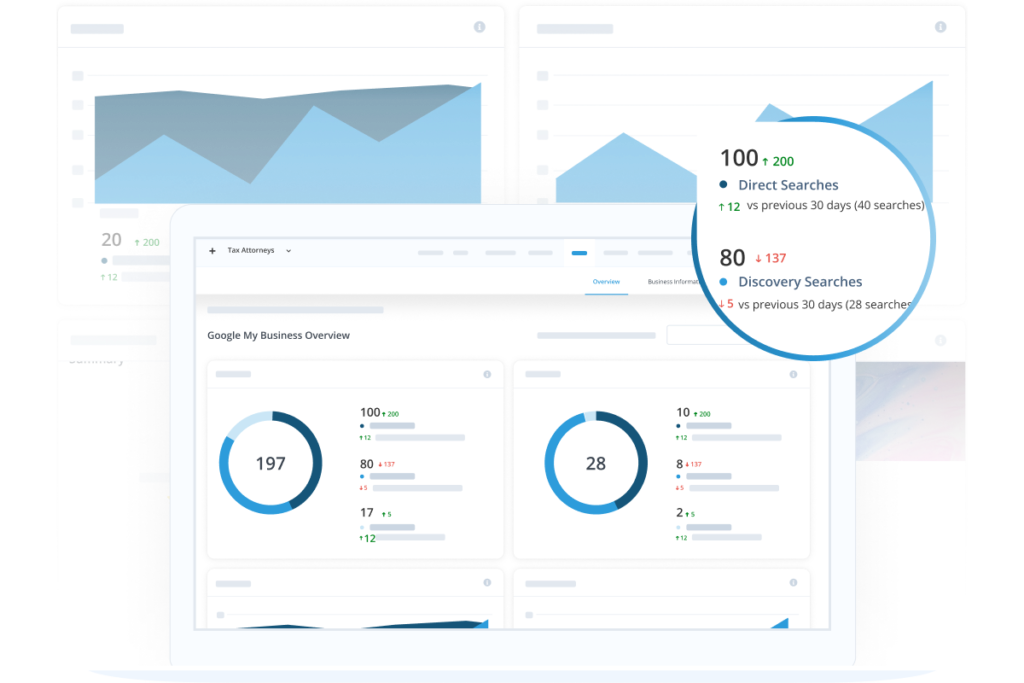Click the Direct Searches label in magnified circle
Screen dimensions: 1024x683
(788, 185)
